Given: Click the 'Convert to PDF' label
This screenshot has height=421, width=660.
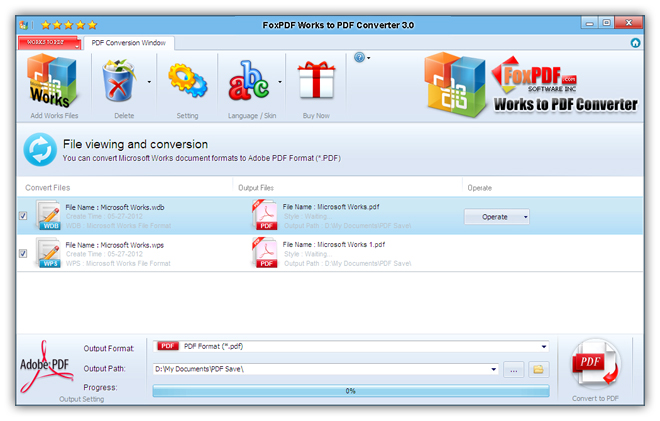Looking at the screenshot, I should (x=595, y=398).
